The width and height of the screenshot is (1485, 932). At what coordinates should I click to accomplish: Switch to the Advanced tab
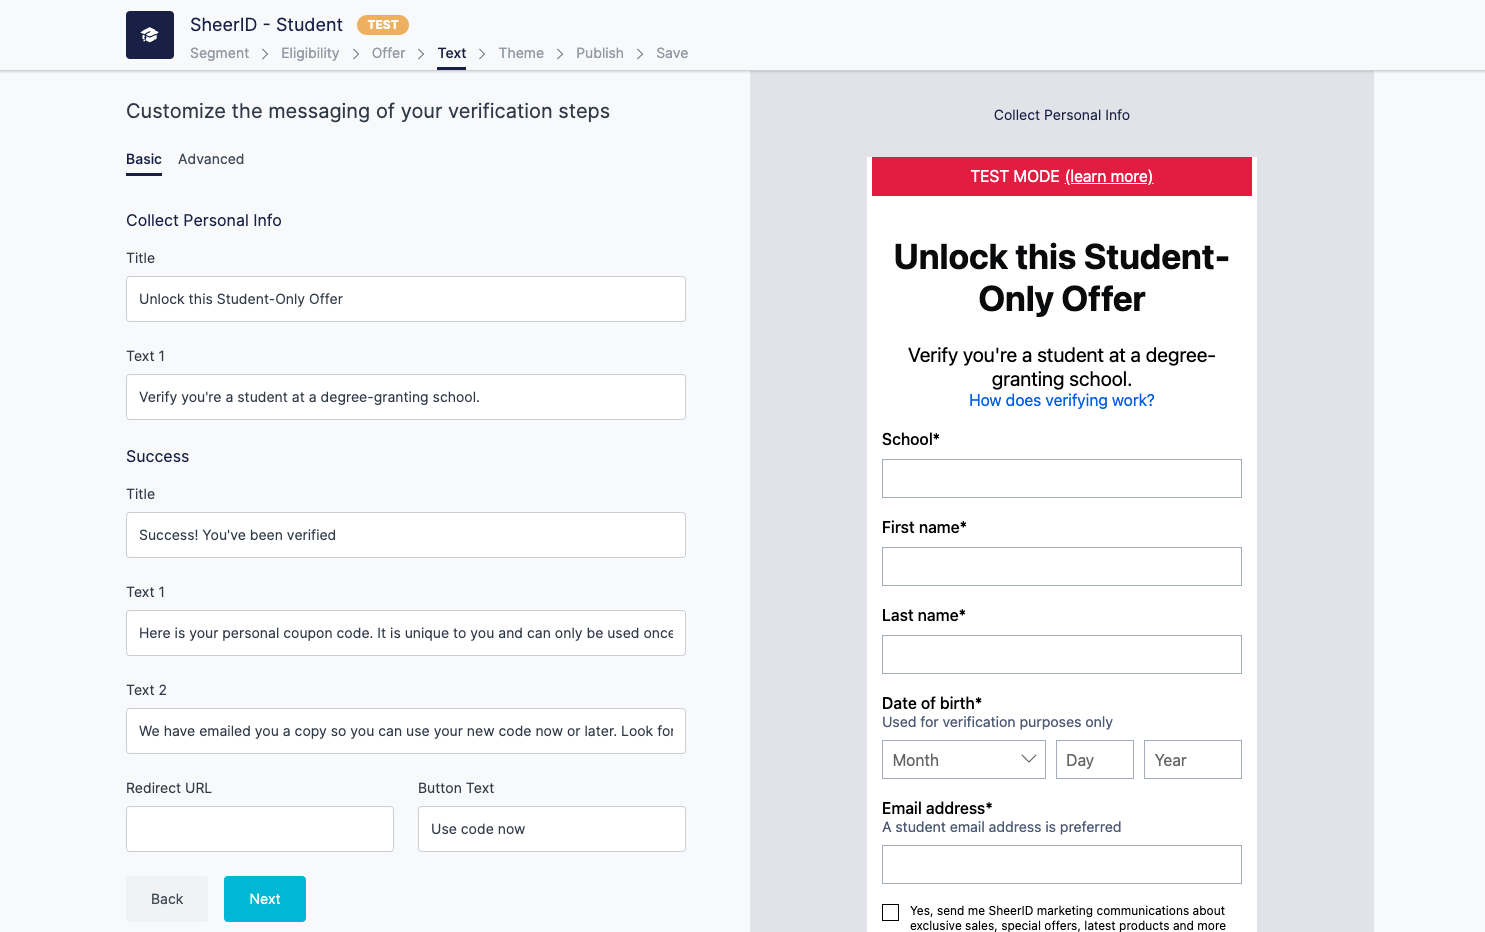(x=211, y=159)
